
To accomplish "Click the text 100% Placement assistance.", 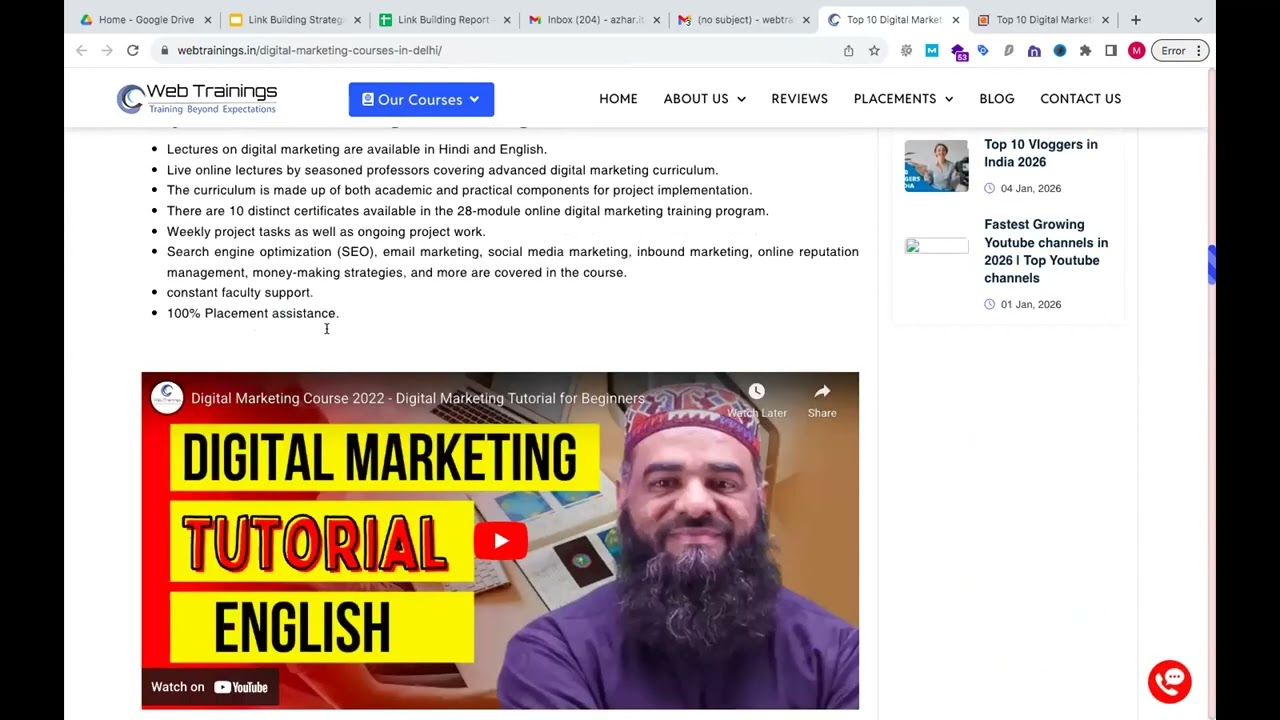I will (253, 313).
